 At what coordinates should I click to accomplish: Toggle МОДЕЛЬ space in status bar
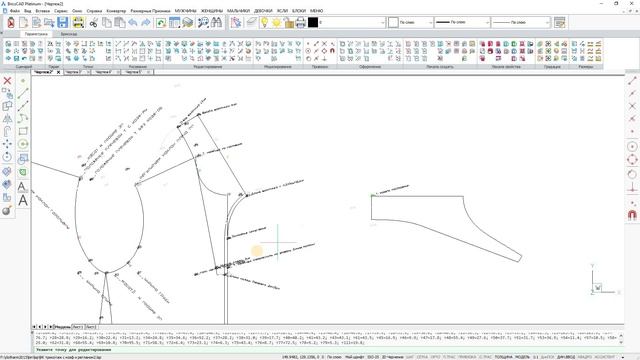[x=522, y=357]
